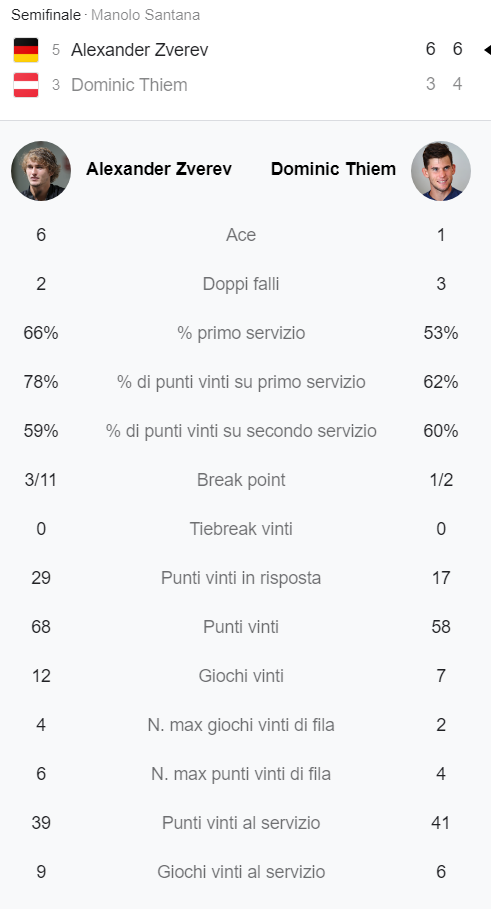Click the Semifinale round label
The width and height of the screenshot is (491, 909).
[x=46, y=15]
